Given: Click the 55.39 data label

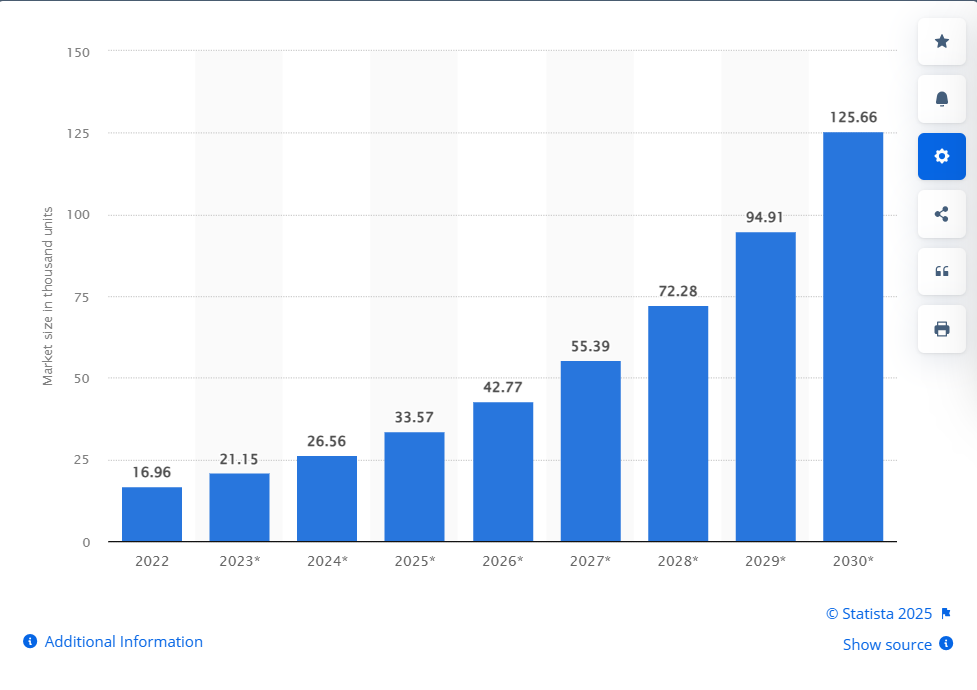Looking at the screenshot, I should point(591,346).
